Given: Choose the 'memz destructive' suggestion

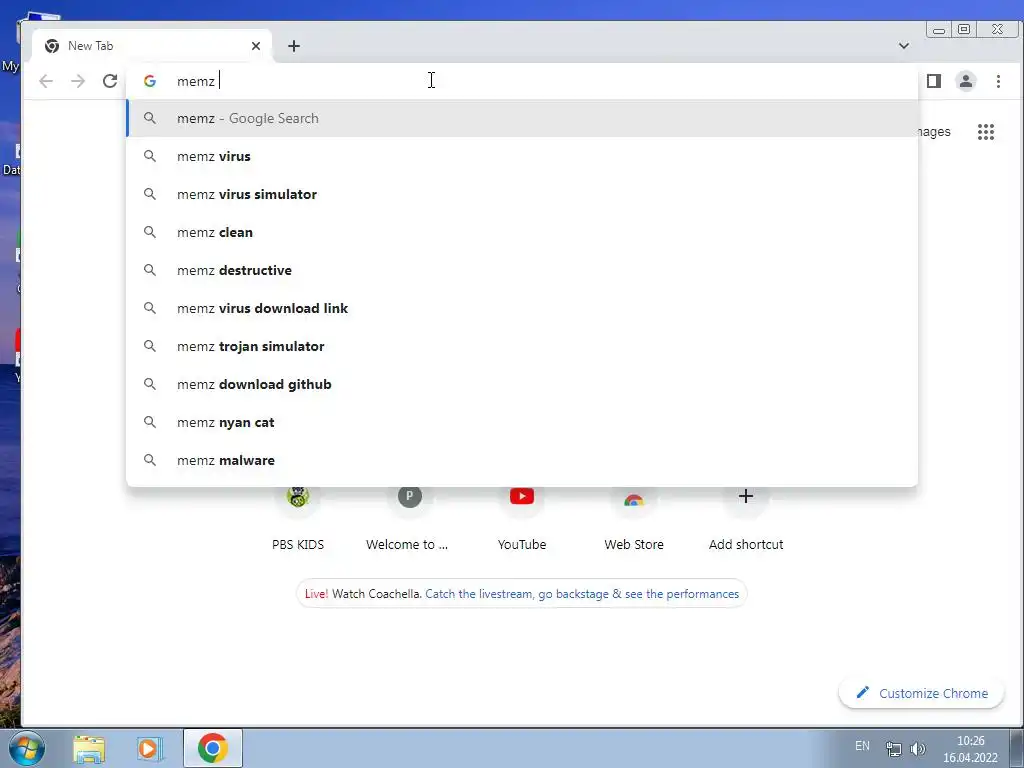Looking at the screenshot, I should point(522,270).
